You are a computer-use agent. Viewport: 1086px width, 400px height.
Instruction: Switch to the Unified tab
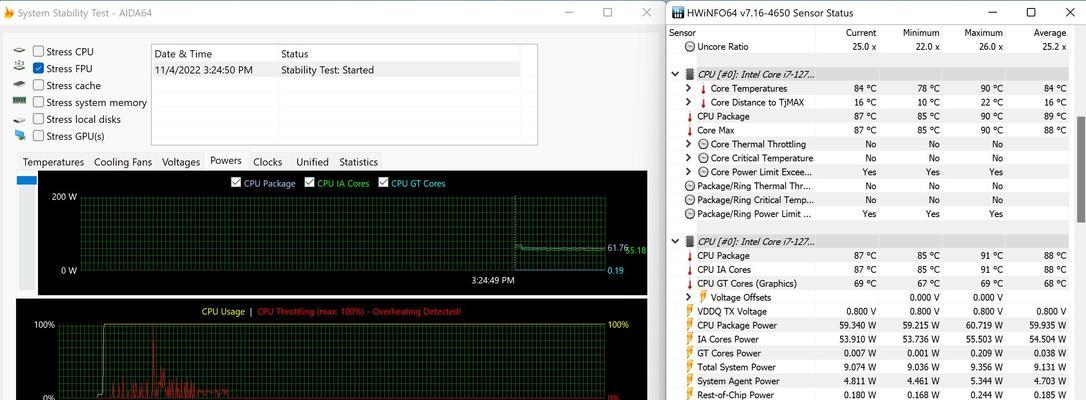[x=312, y=162]
